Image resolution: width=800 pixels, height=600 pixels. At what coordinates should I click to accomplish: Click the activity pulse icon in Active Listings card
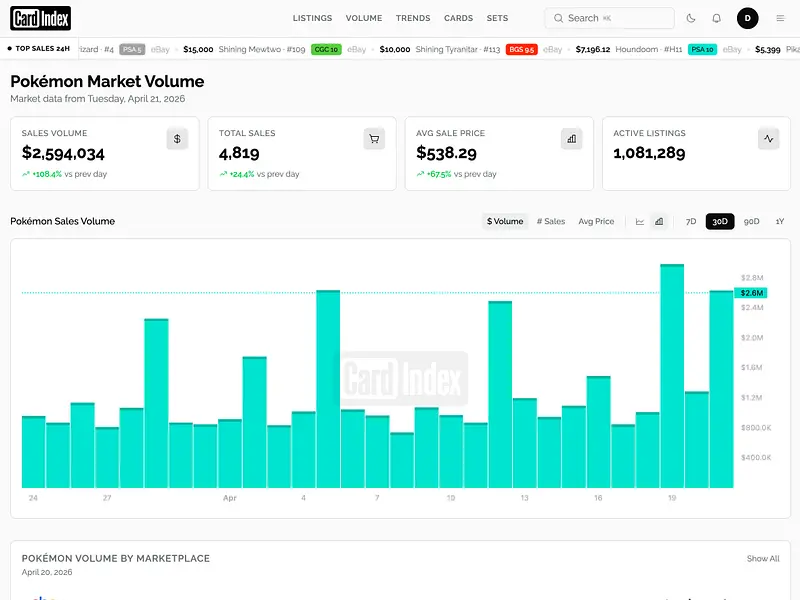pos(768,139)
